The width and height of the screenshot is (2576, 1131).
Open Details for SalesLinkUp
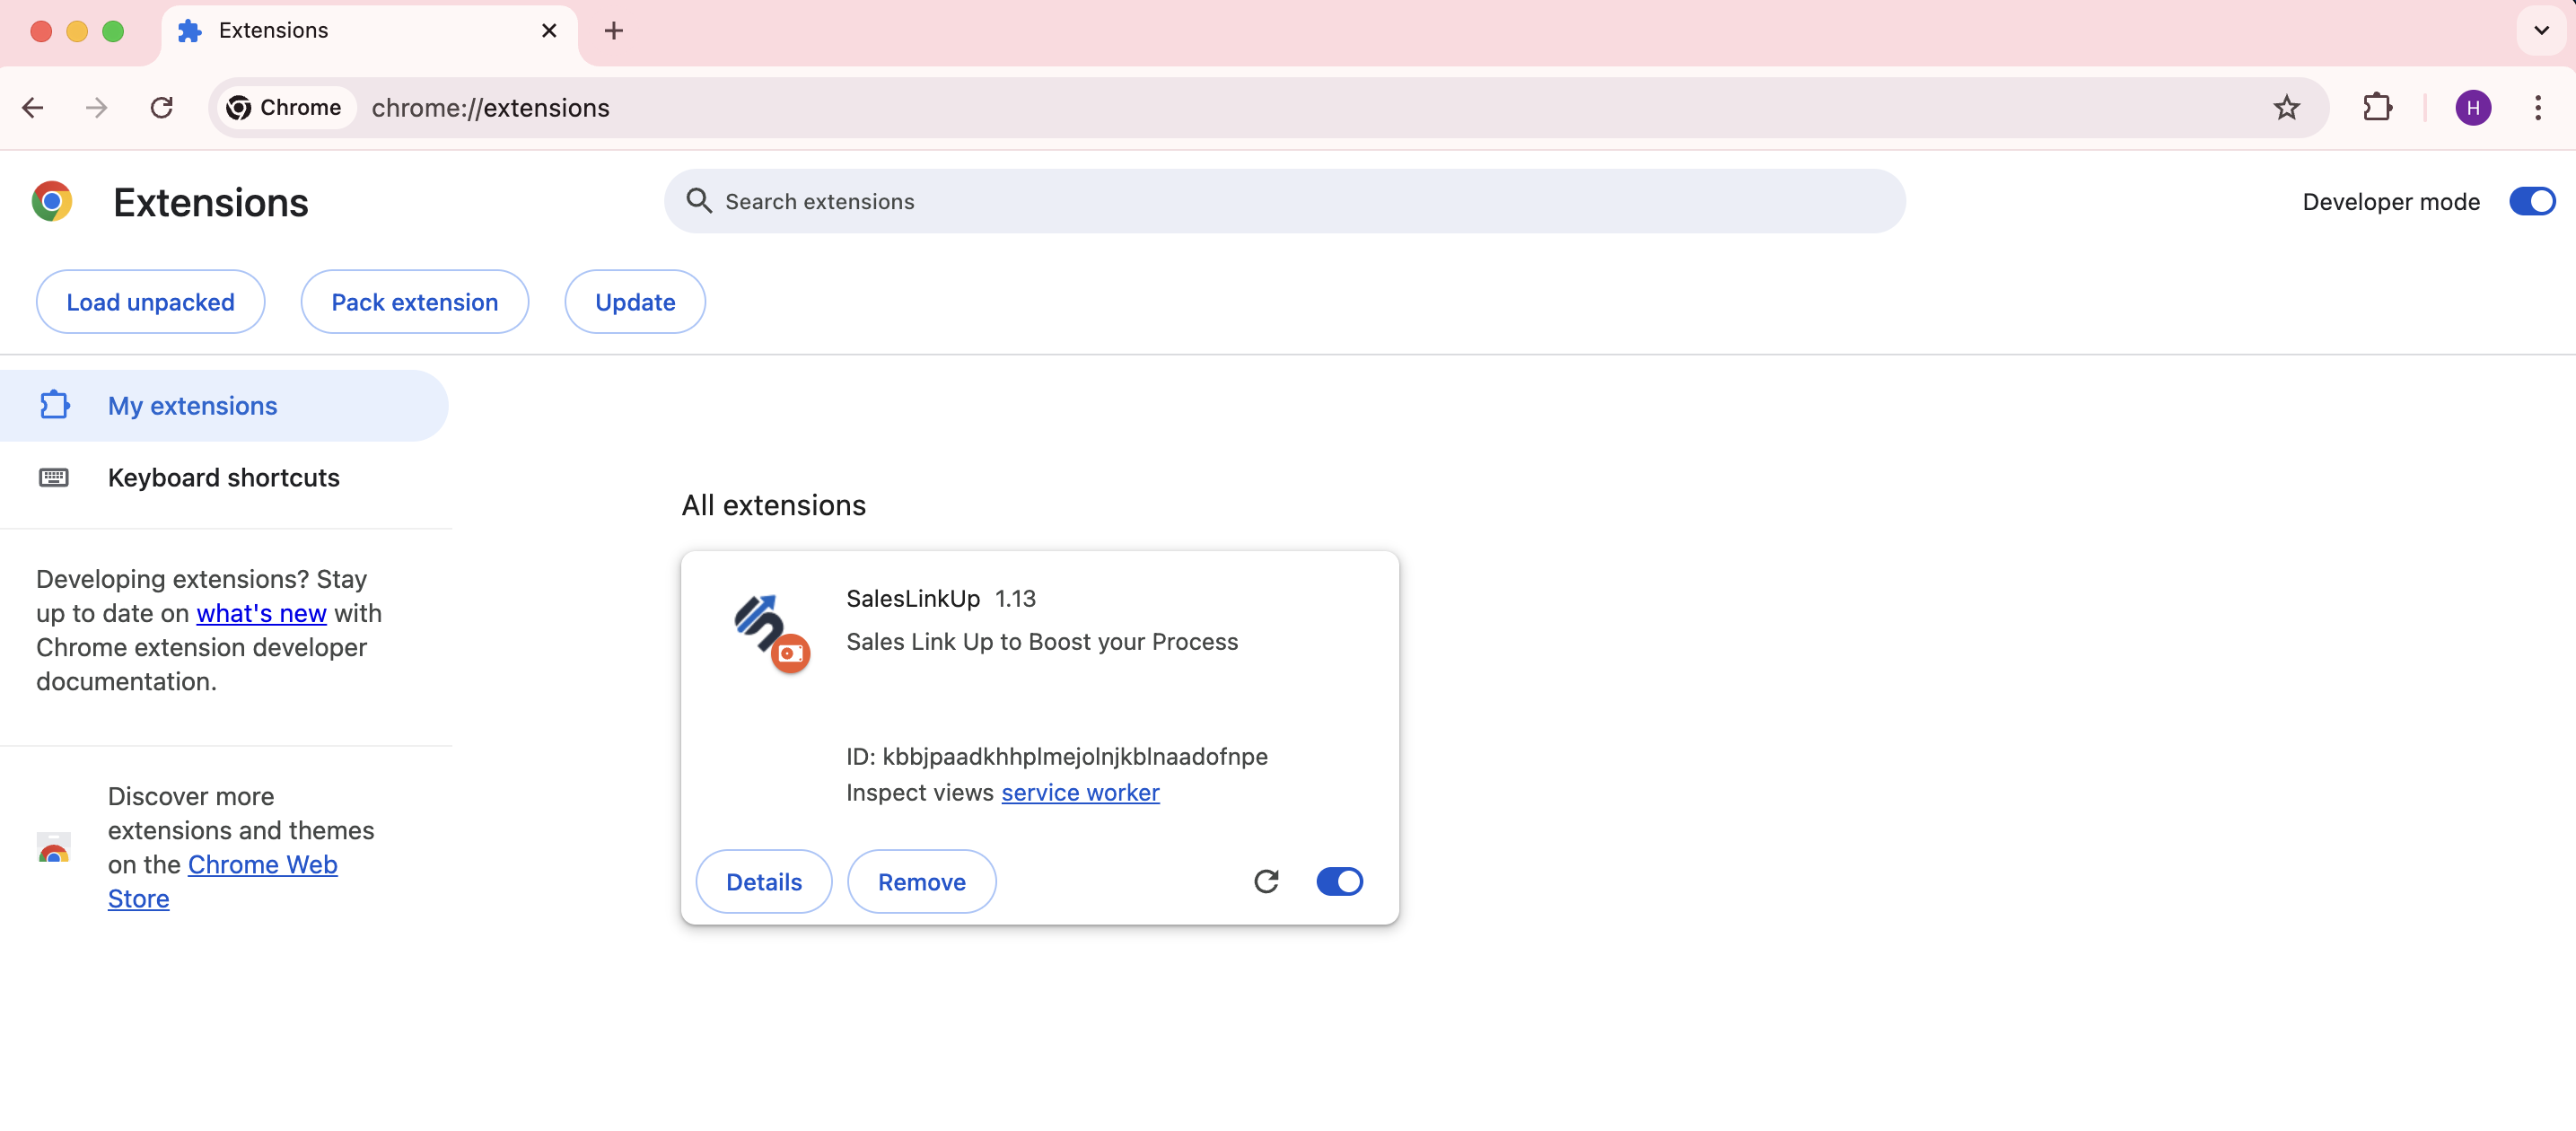point(763,881)
